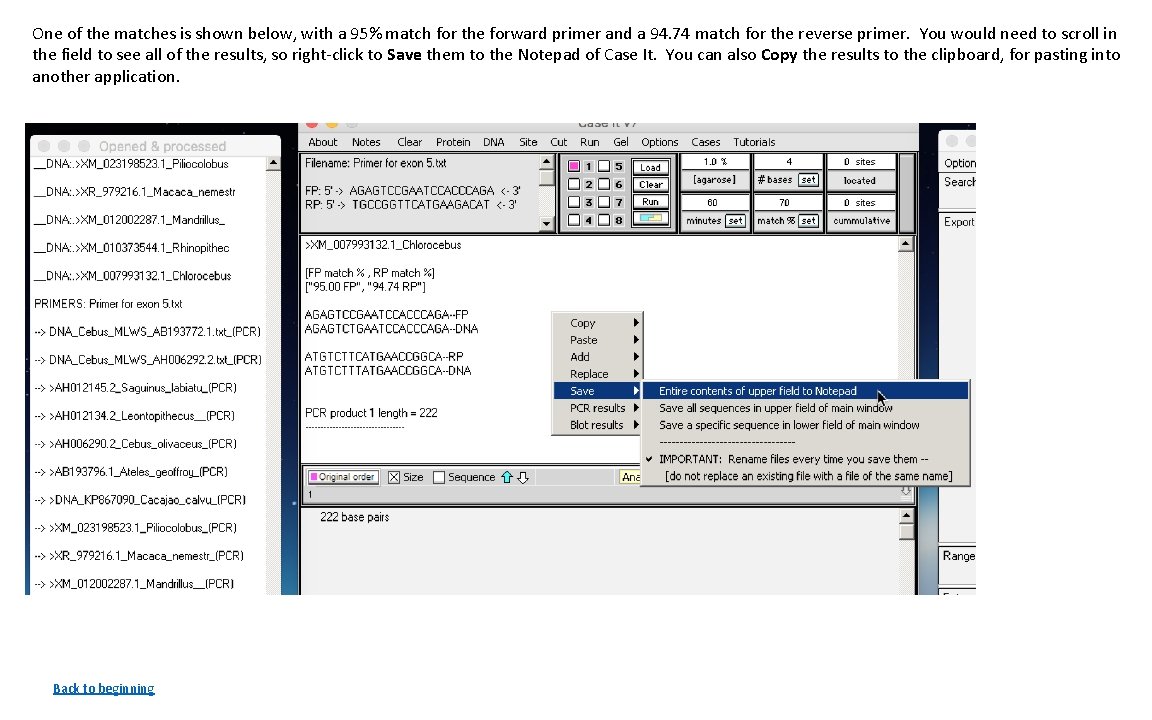Check the lane 8 checkbox
The height and width of the screenshot is (720, 1152).
pos(603,220)
